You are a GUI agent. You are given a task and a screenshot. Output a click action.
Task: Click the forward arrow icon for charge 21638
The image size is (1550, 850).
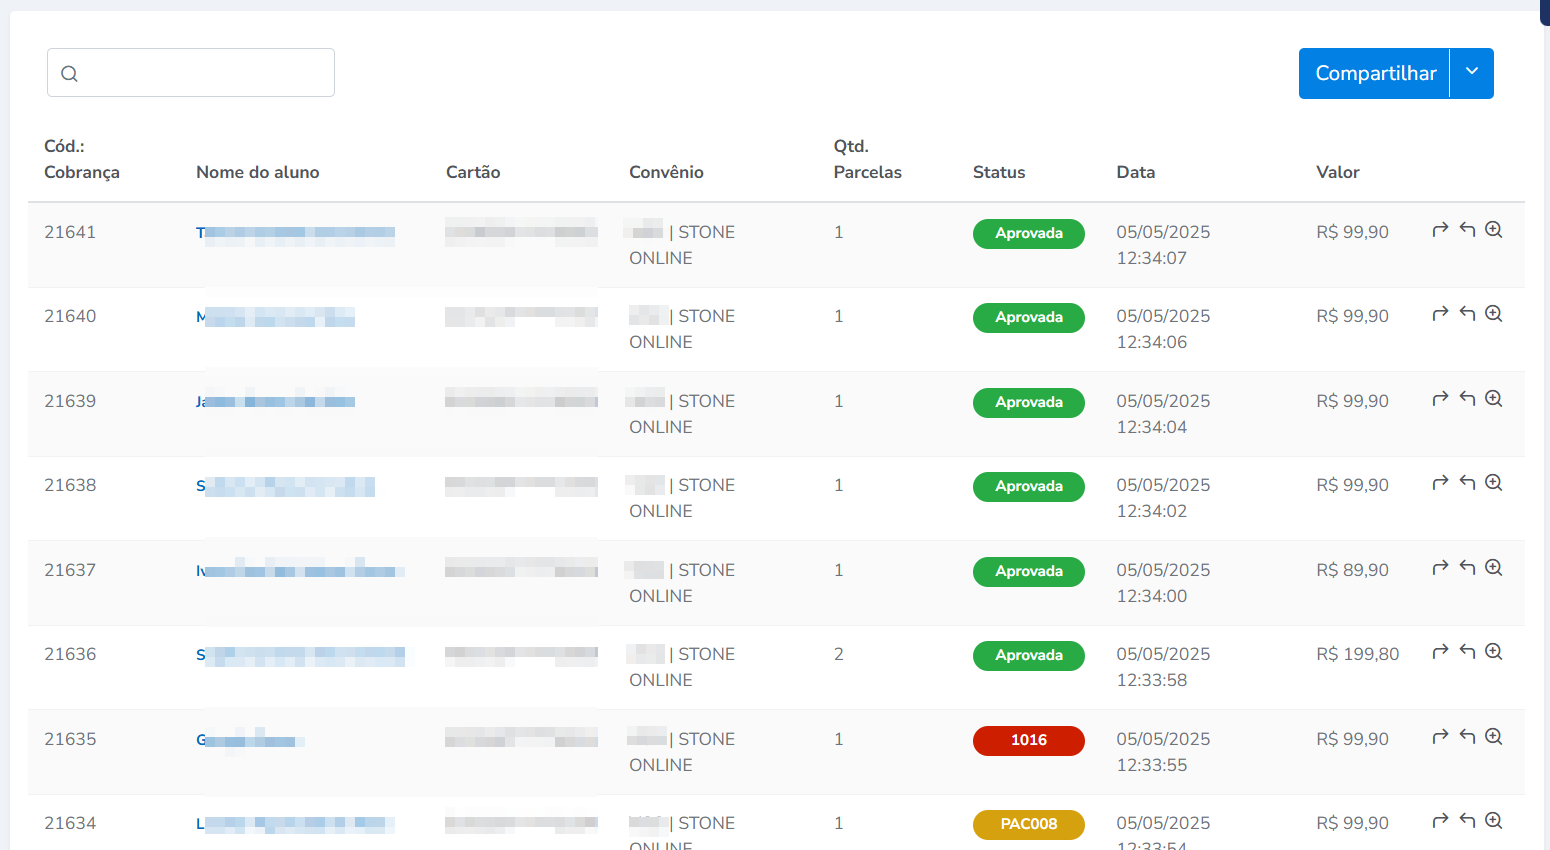pos(1440,483)
